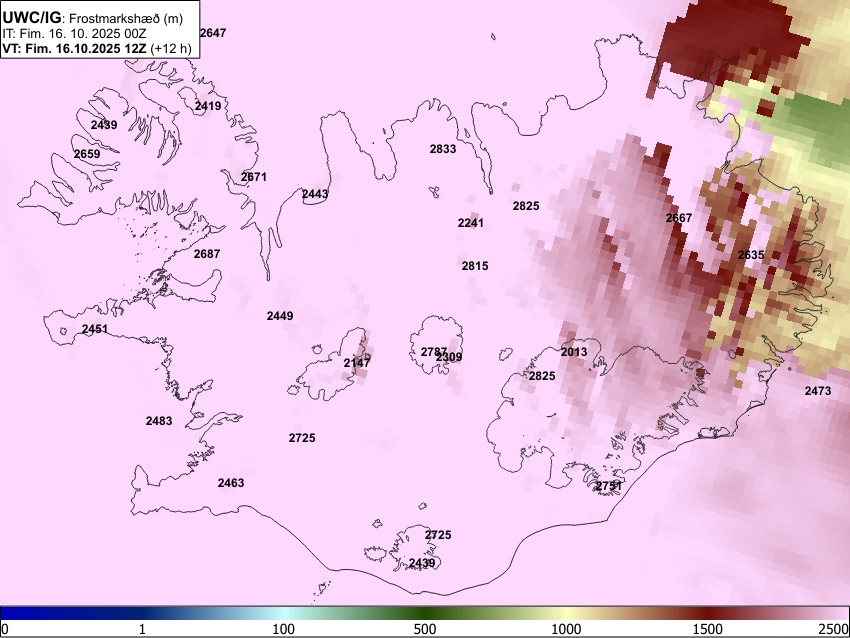The image size is (850, 638).
Task: Click the 2500 label on the color scale
Action: [834, 629]
